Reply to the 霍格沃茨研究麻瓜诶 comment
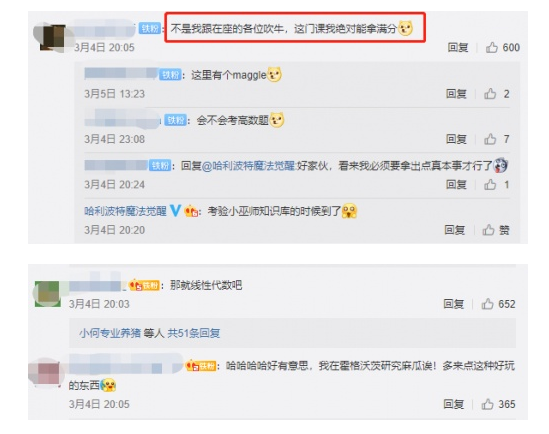The image size is (549, 434). [454, 404]
